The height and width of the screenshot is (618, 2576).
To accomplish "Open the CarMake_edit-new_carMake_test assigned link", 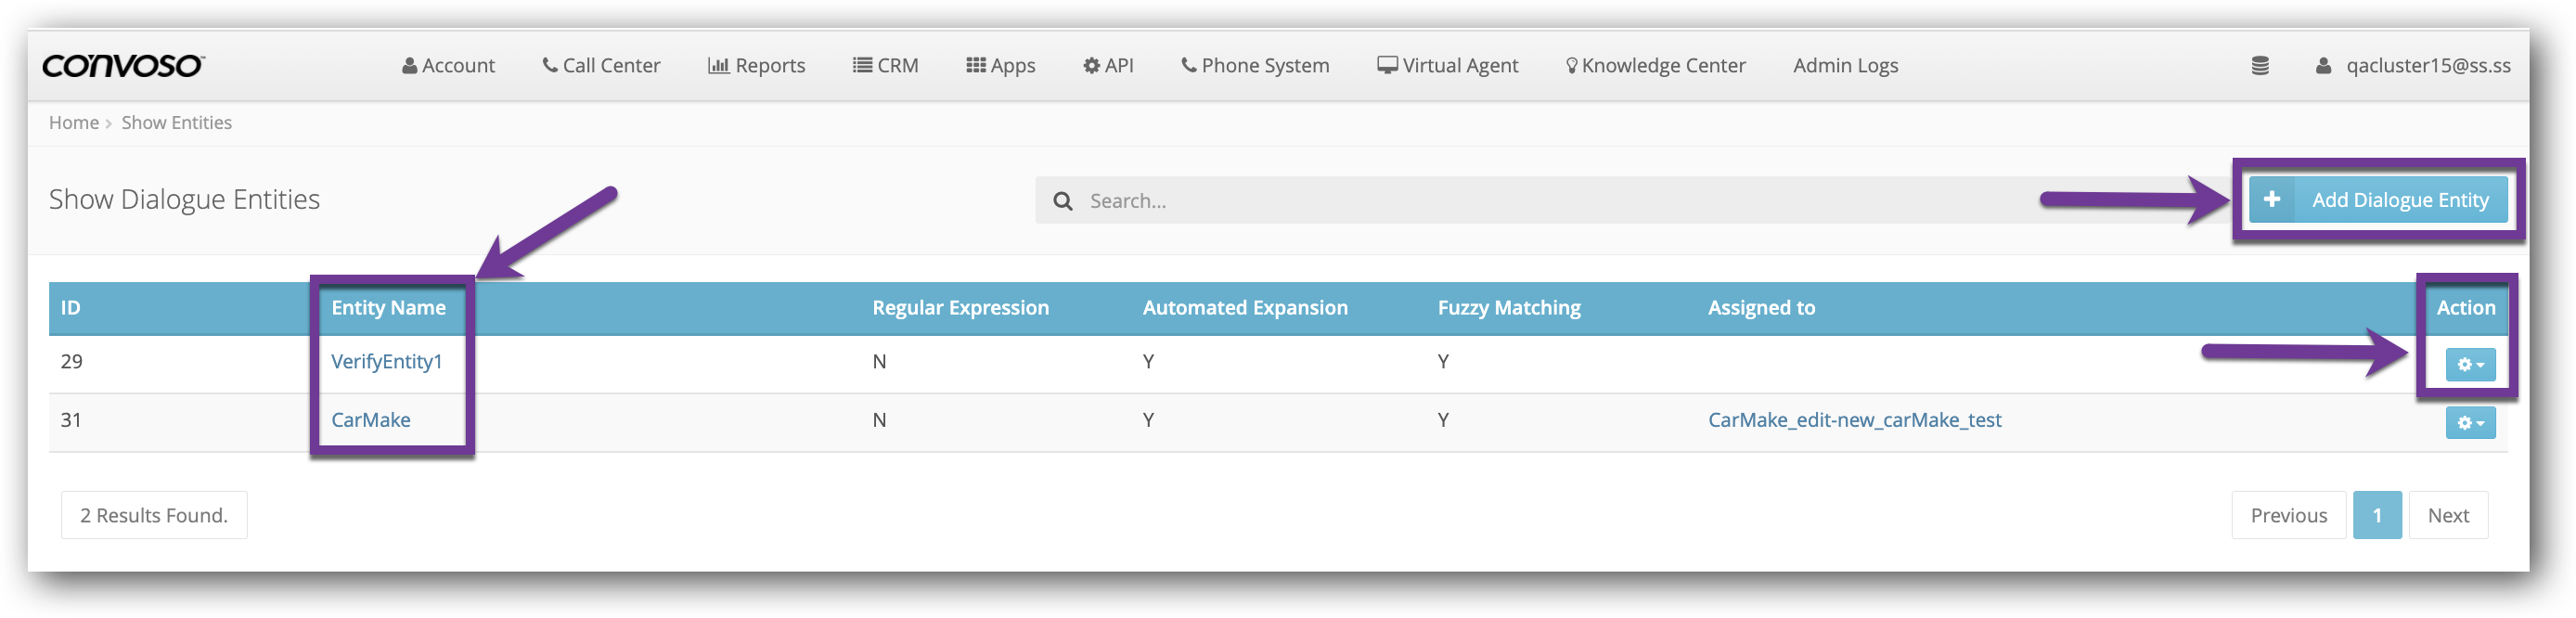I will (1854, 420).
